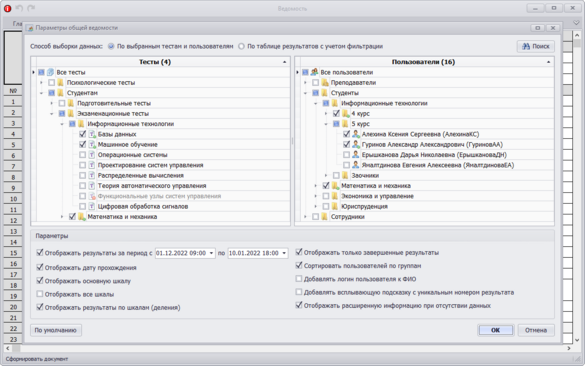Click the По умолчанию button
The width and height of the screenshot is (585, 366).
pos(56,330)
